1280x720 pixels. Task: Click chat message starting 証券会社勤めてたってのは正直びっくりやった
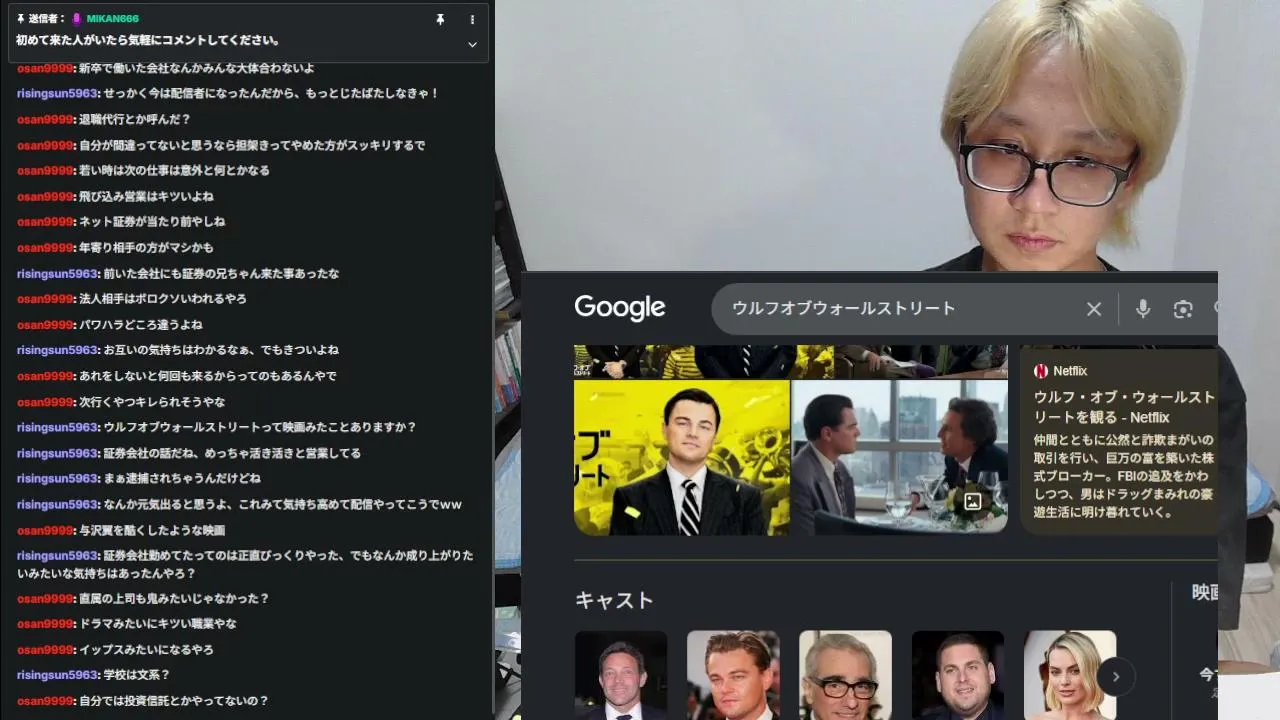pyautogui.click(x=245, y=565)
